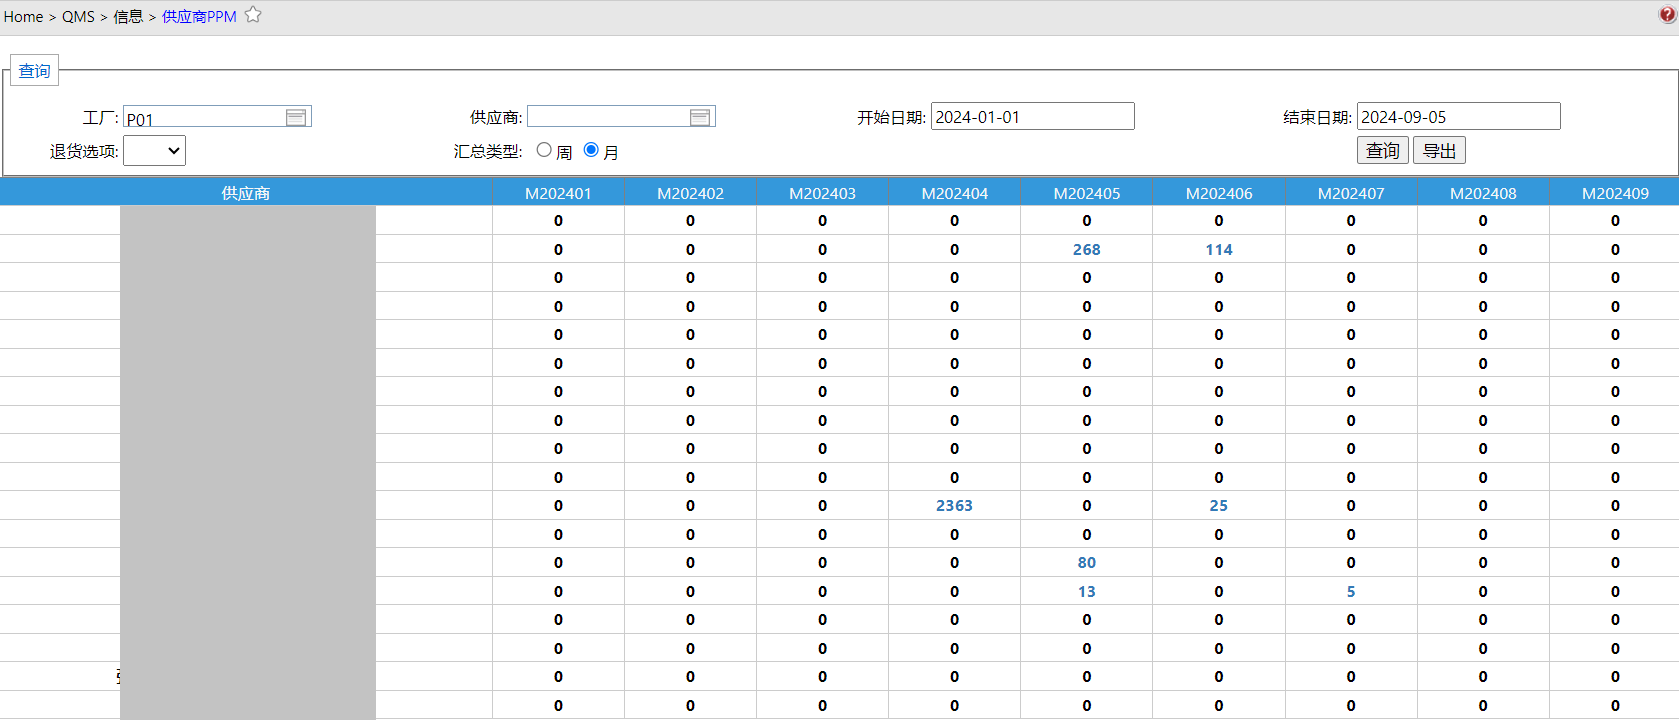Open QMS breadcrumb link

(x=78, y=17)
